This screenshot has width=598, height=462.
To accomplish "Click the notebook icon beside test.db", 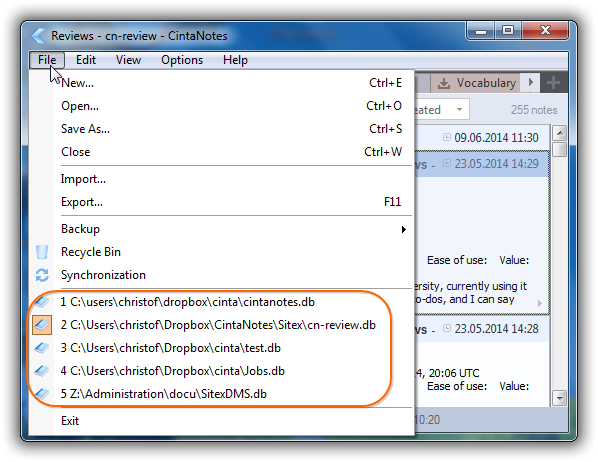I will [x=42, y=348].
